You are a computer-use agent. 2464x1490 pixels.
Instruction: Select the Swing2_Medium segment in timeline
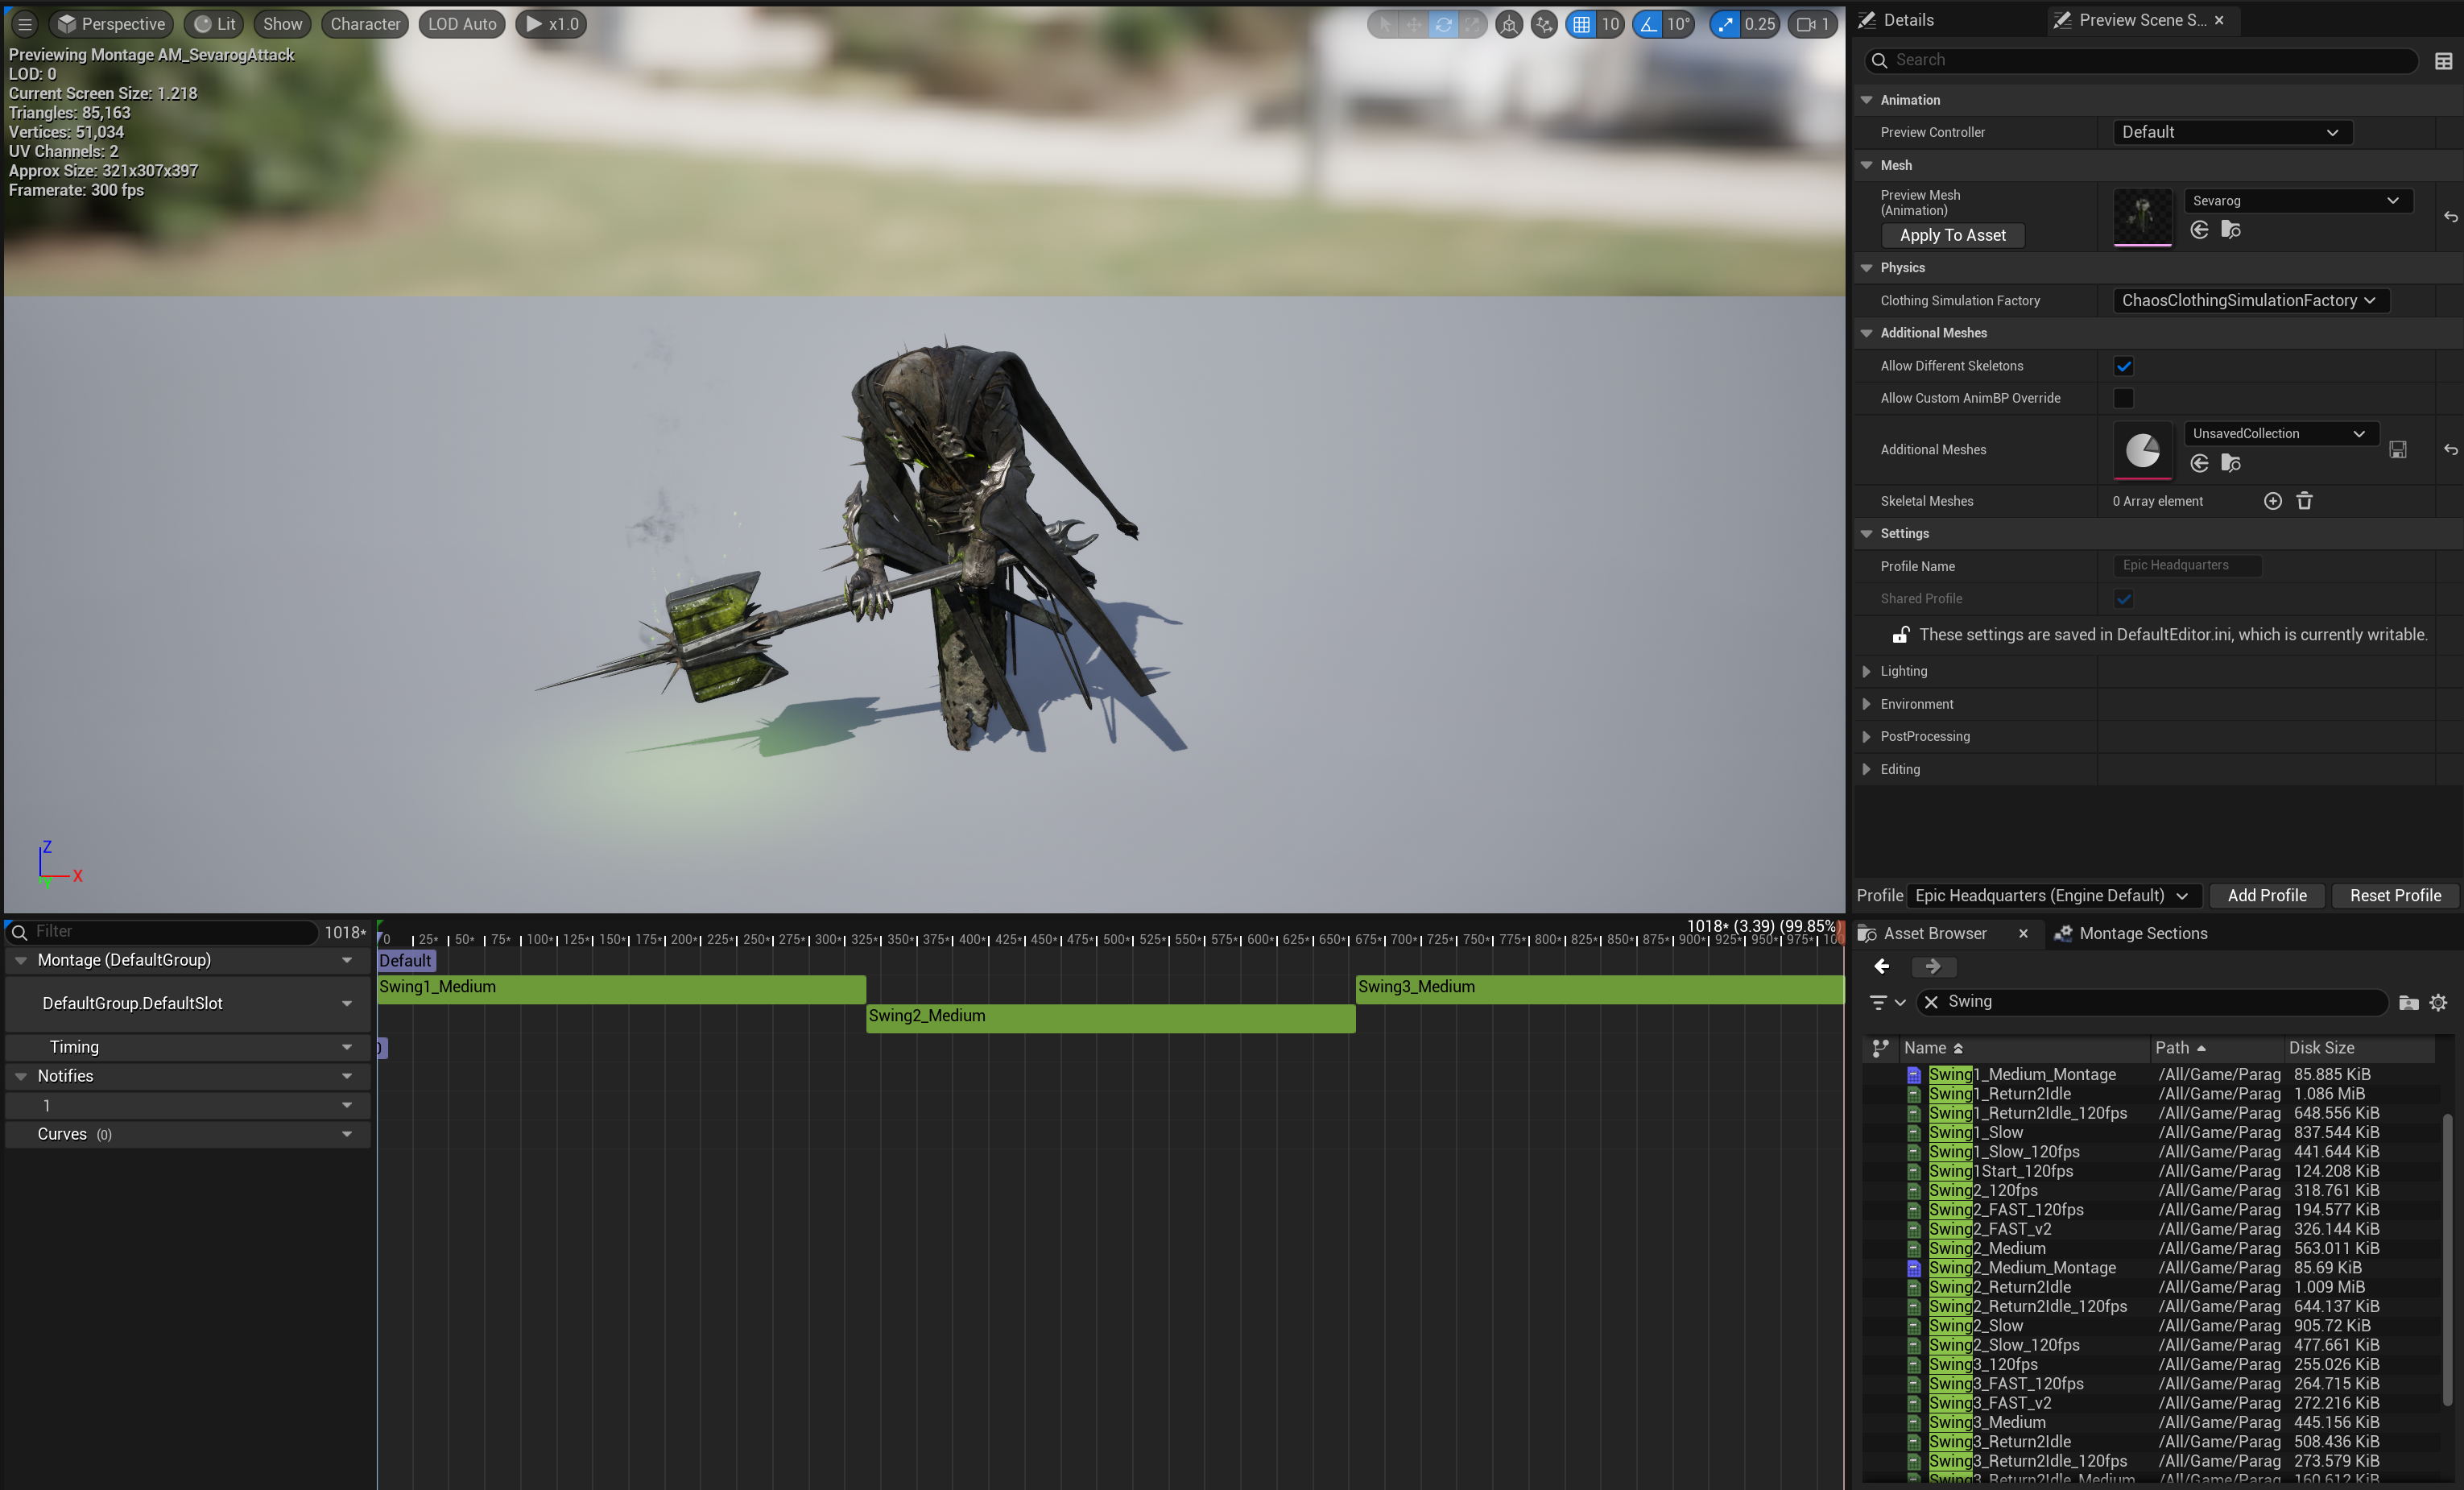[1110, 1018]
